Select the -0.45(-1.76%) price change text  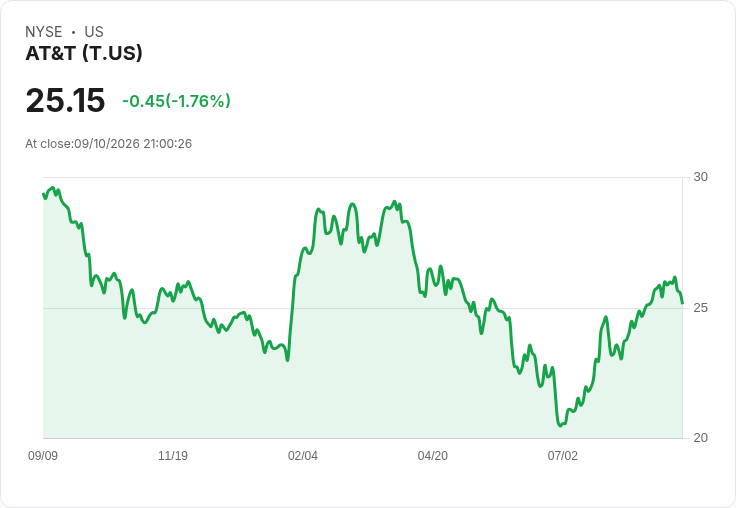[176, 101]
